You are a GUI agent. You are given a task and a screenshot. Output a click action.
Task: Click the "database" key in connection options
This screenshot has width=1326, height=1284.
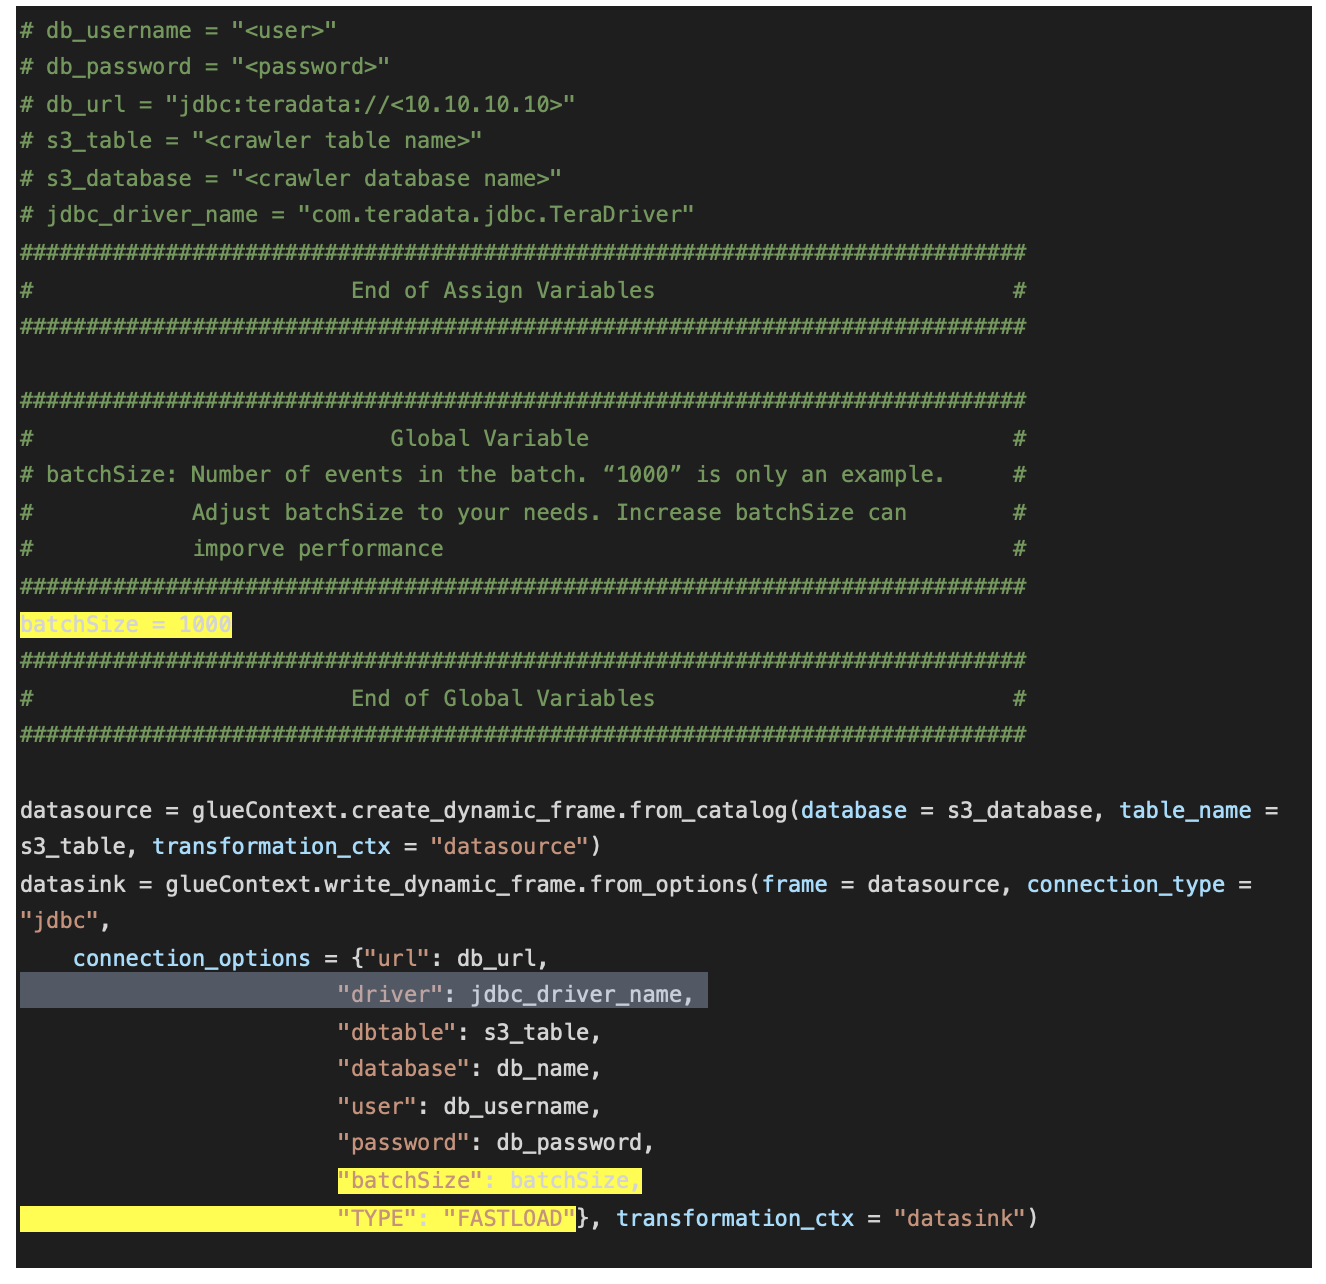[x=403, y=1069]
